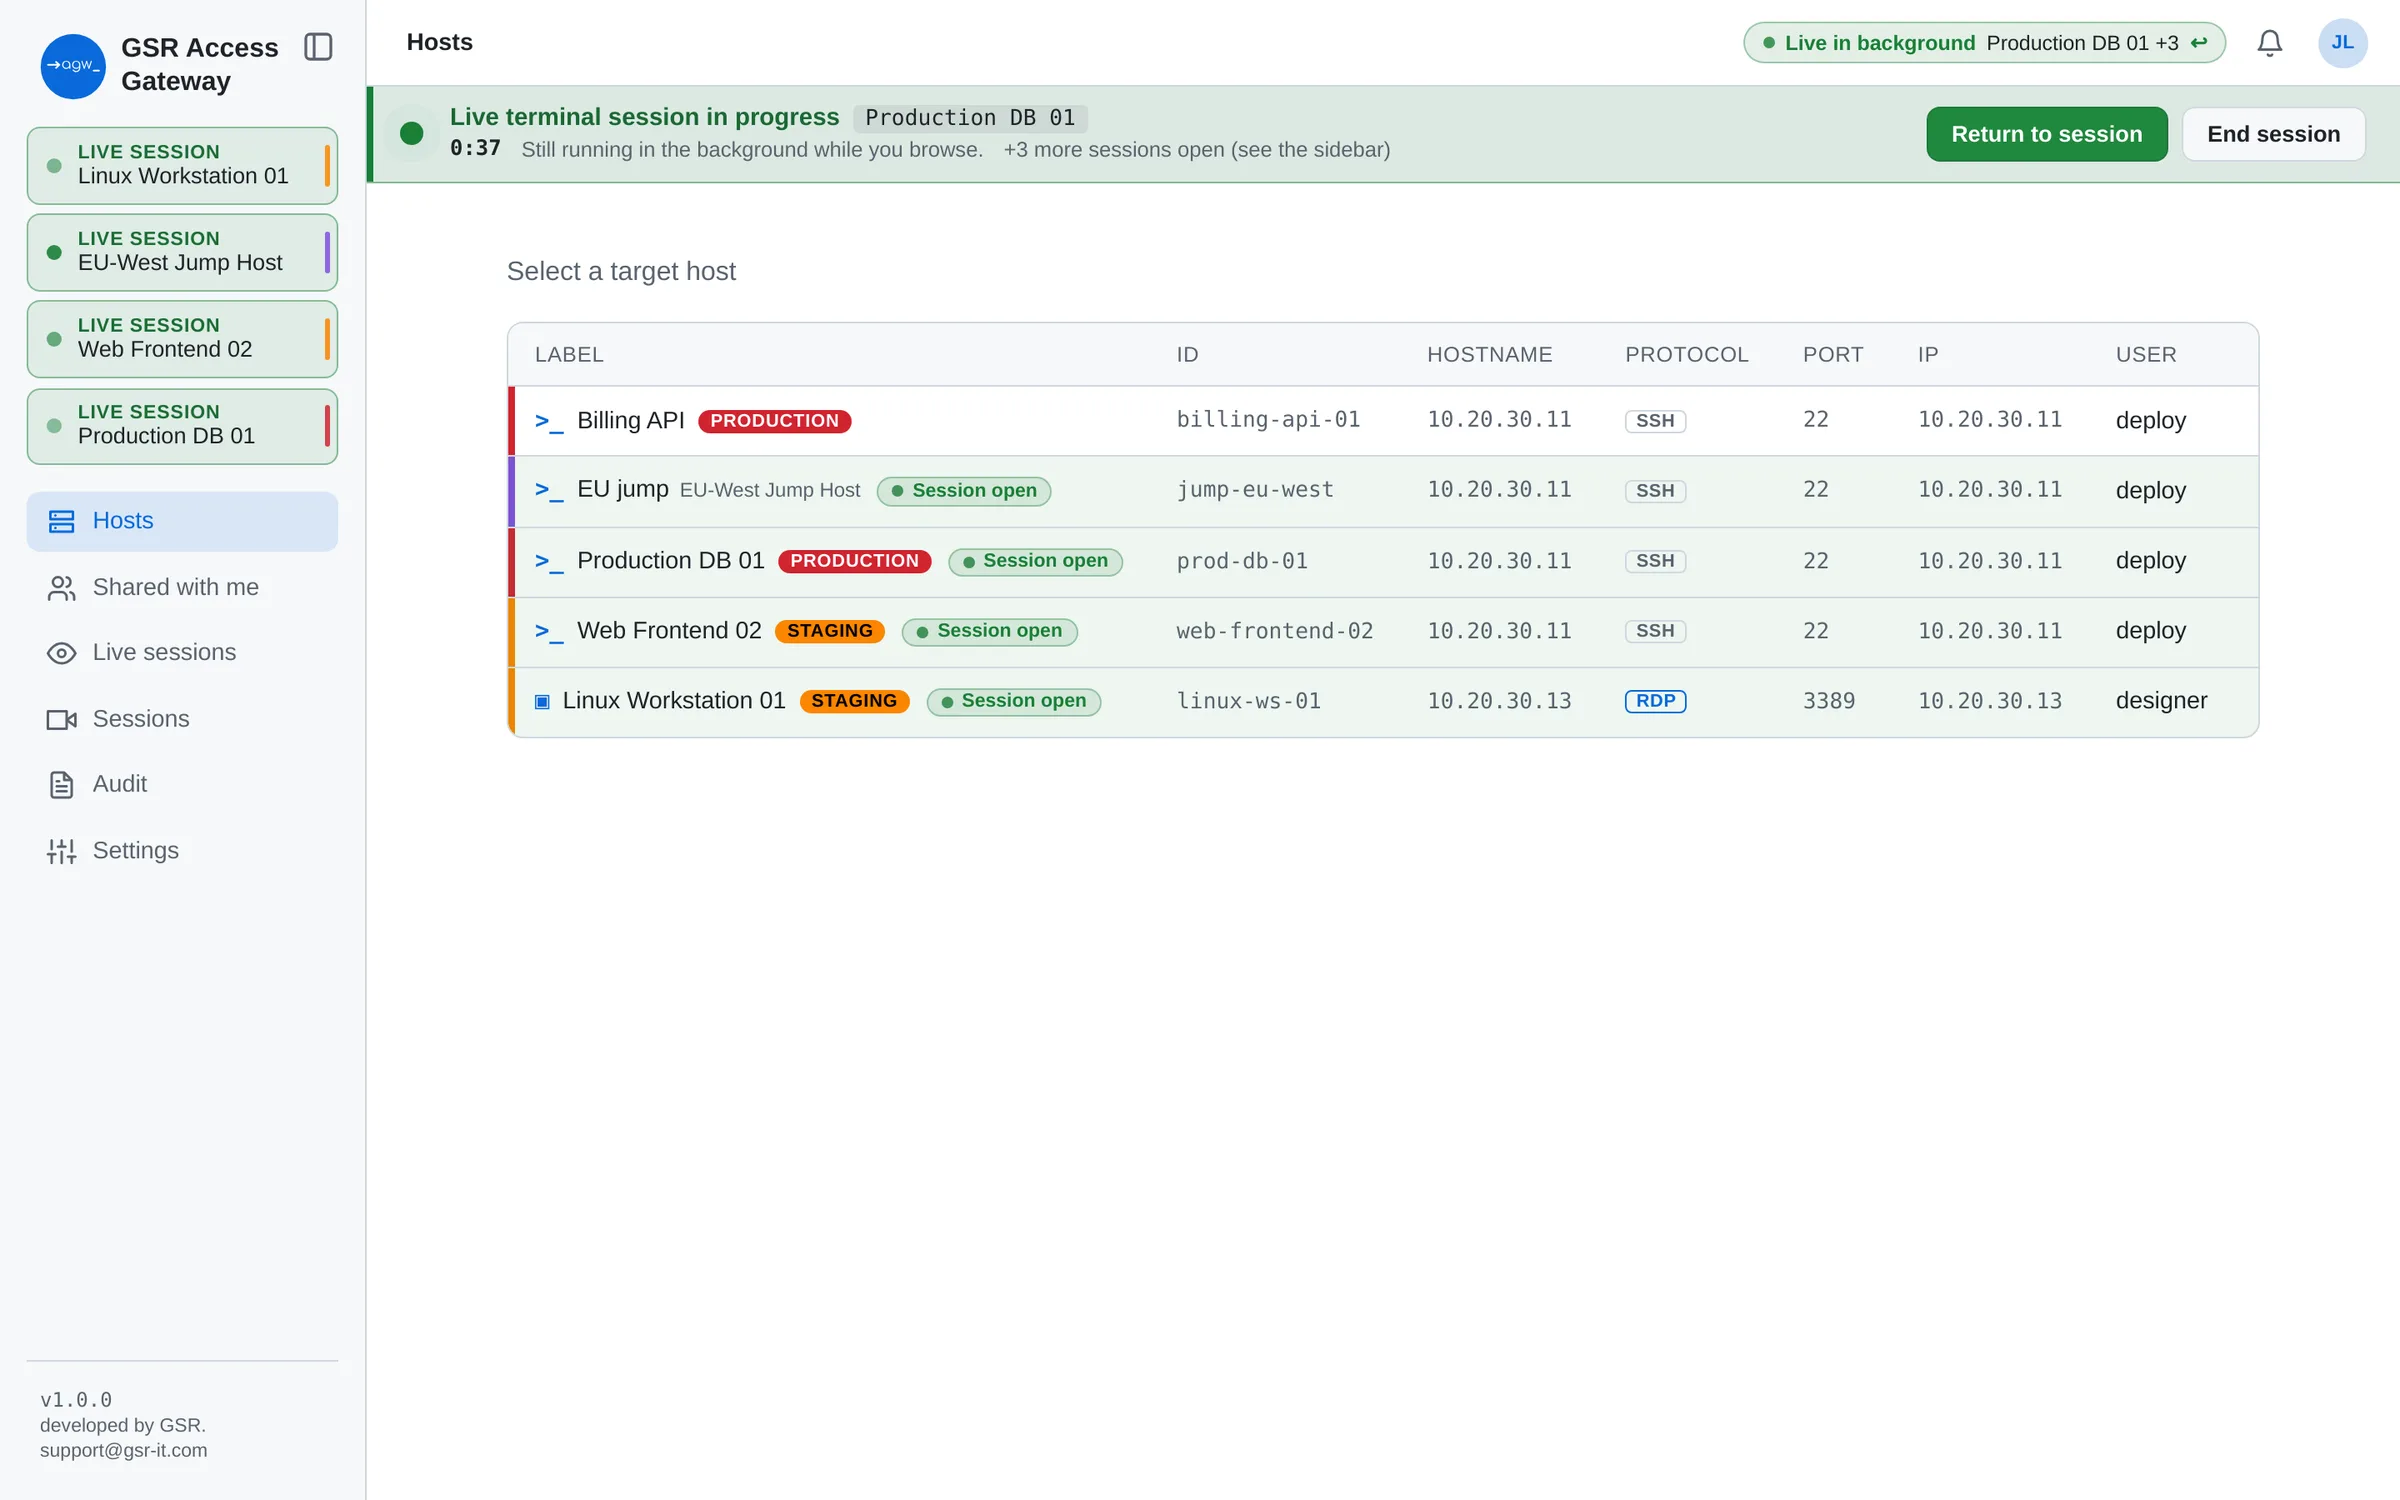Click Session open badge on EU jump row
The height and width of the screenshot is (1500, 2400).
pos(964,491)
